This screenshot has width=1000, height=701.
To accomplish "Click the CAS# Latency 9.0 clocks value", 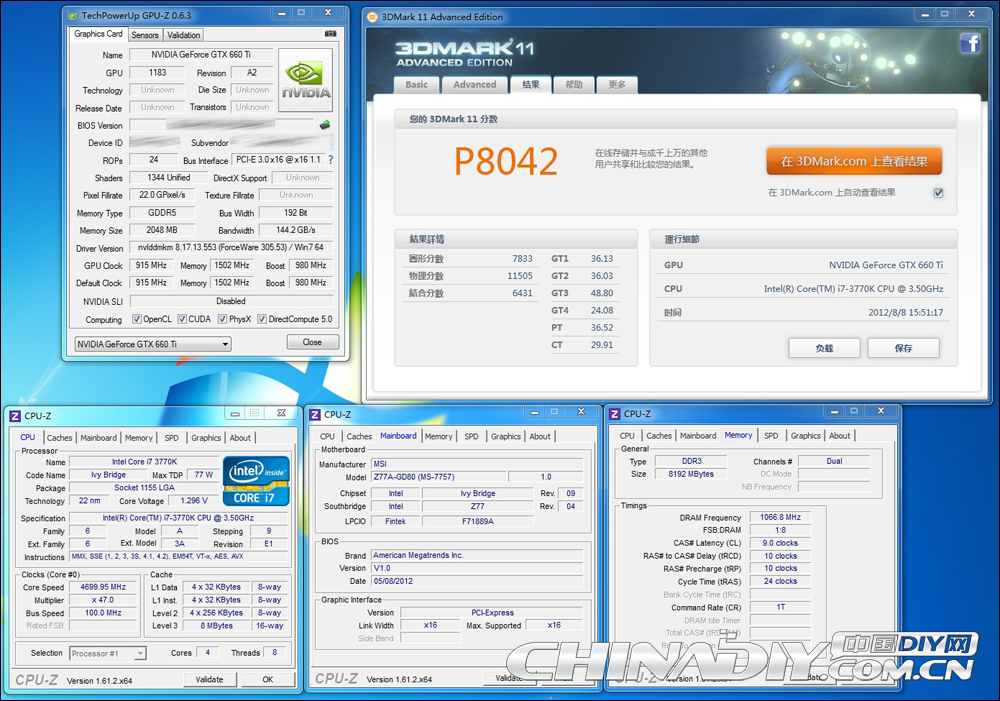I will coord(780,543).
